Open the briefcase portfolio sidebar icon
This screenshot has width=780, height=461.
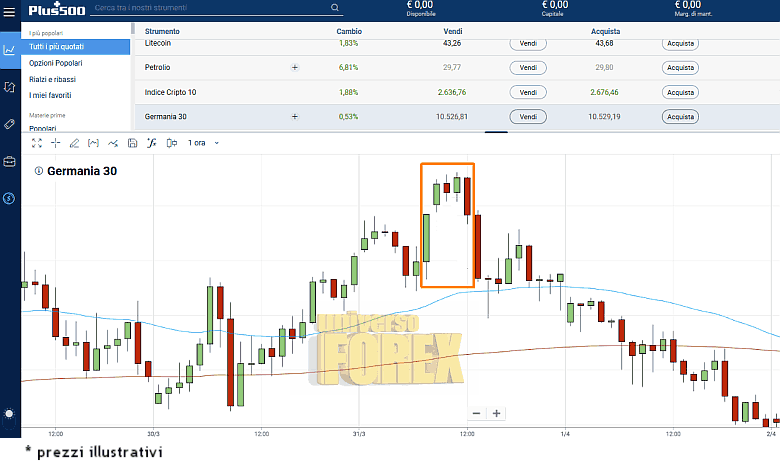pyautogui.click(x=9, y=161)
